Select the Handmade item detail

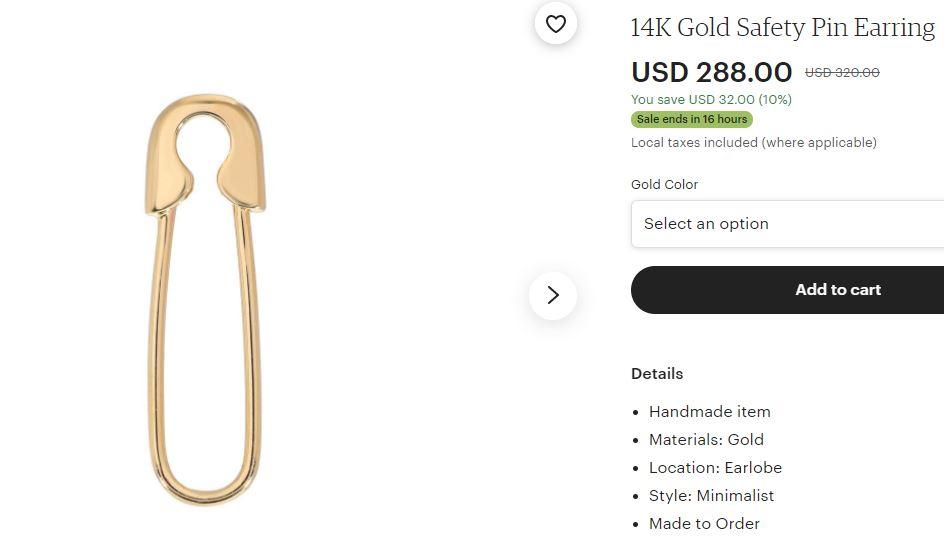[x=709, y=412]
